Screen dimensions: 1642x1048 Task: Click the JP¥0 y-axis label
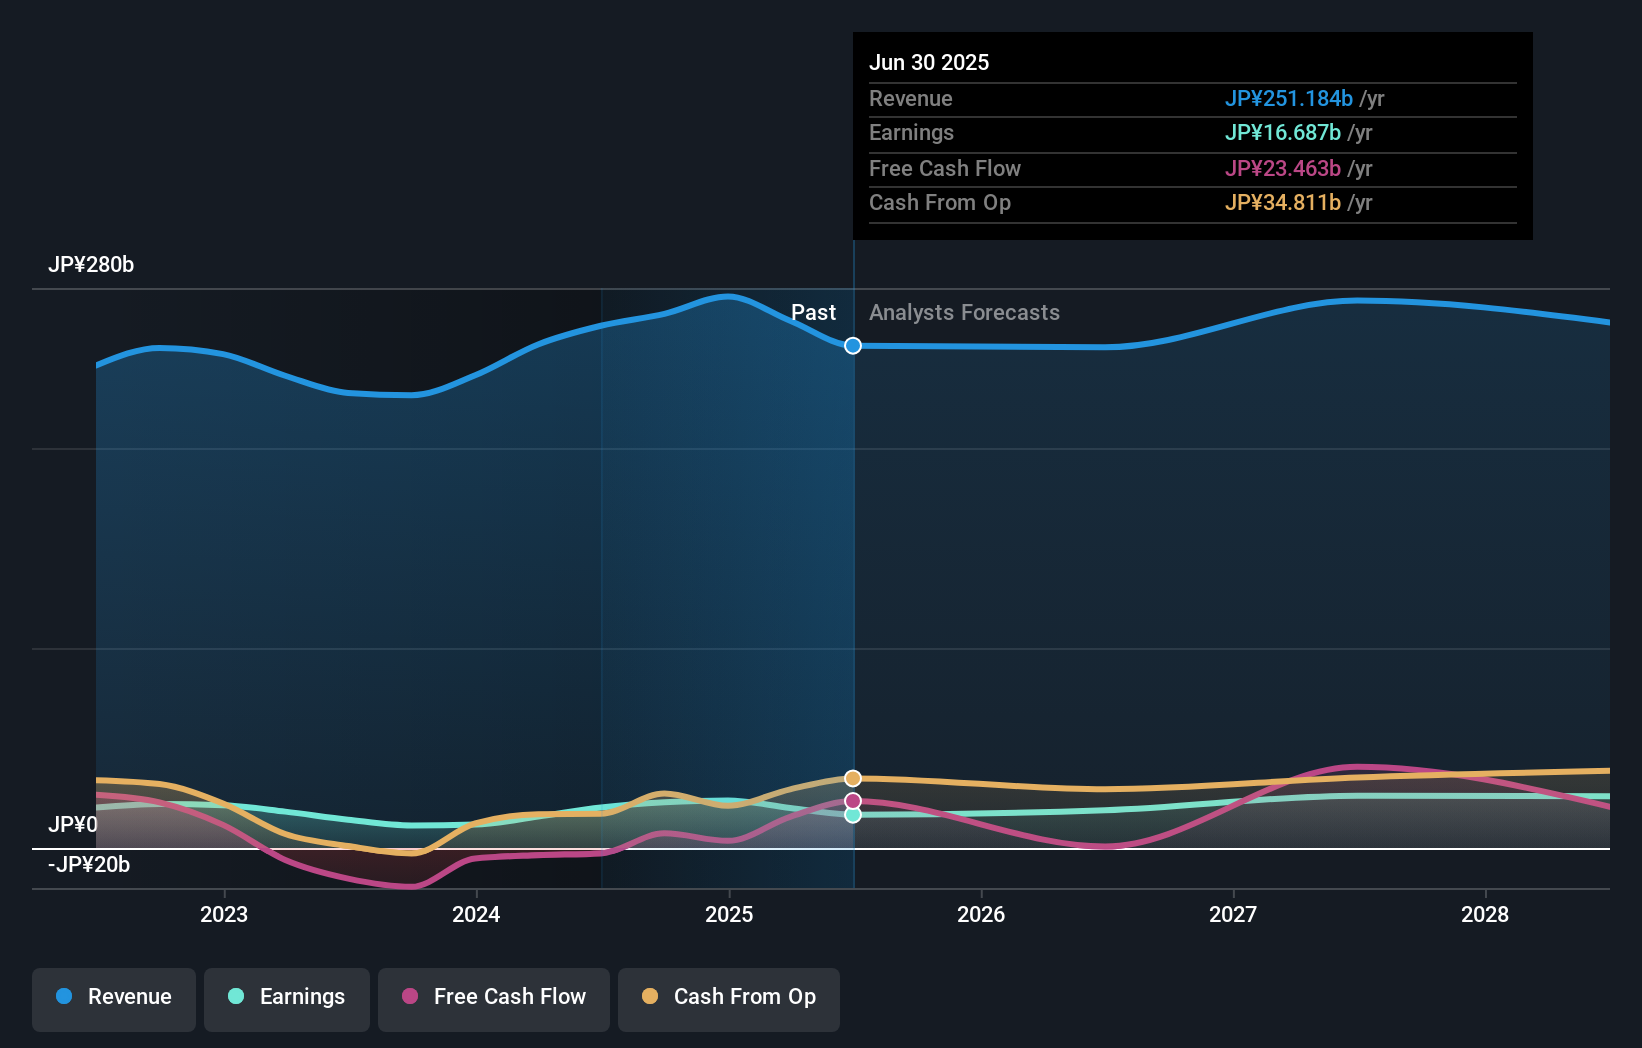73,825
